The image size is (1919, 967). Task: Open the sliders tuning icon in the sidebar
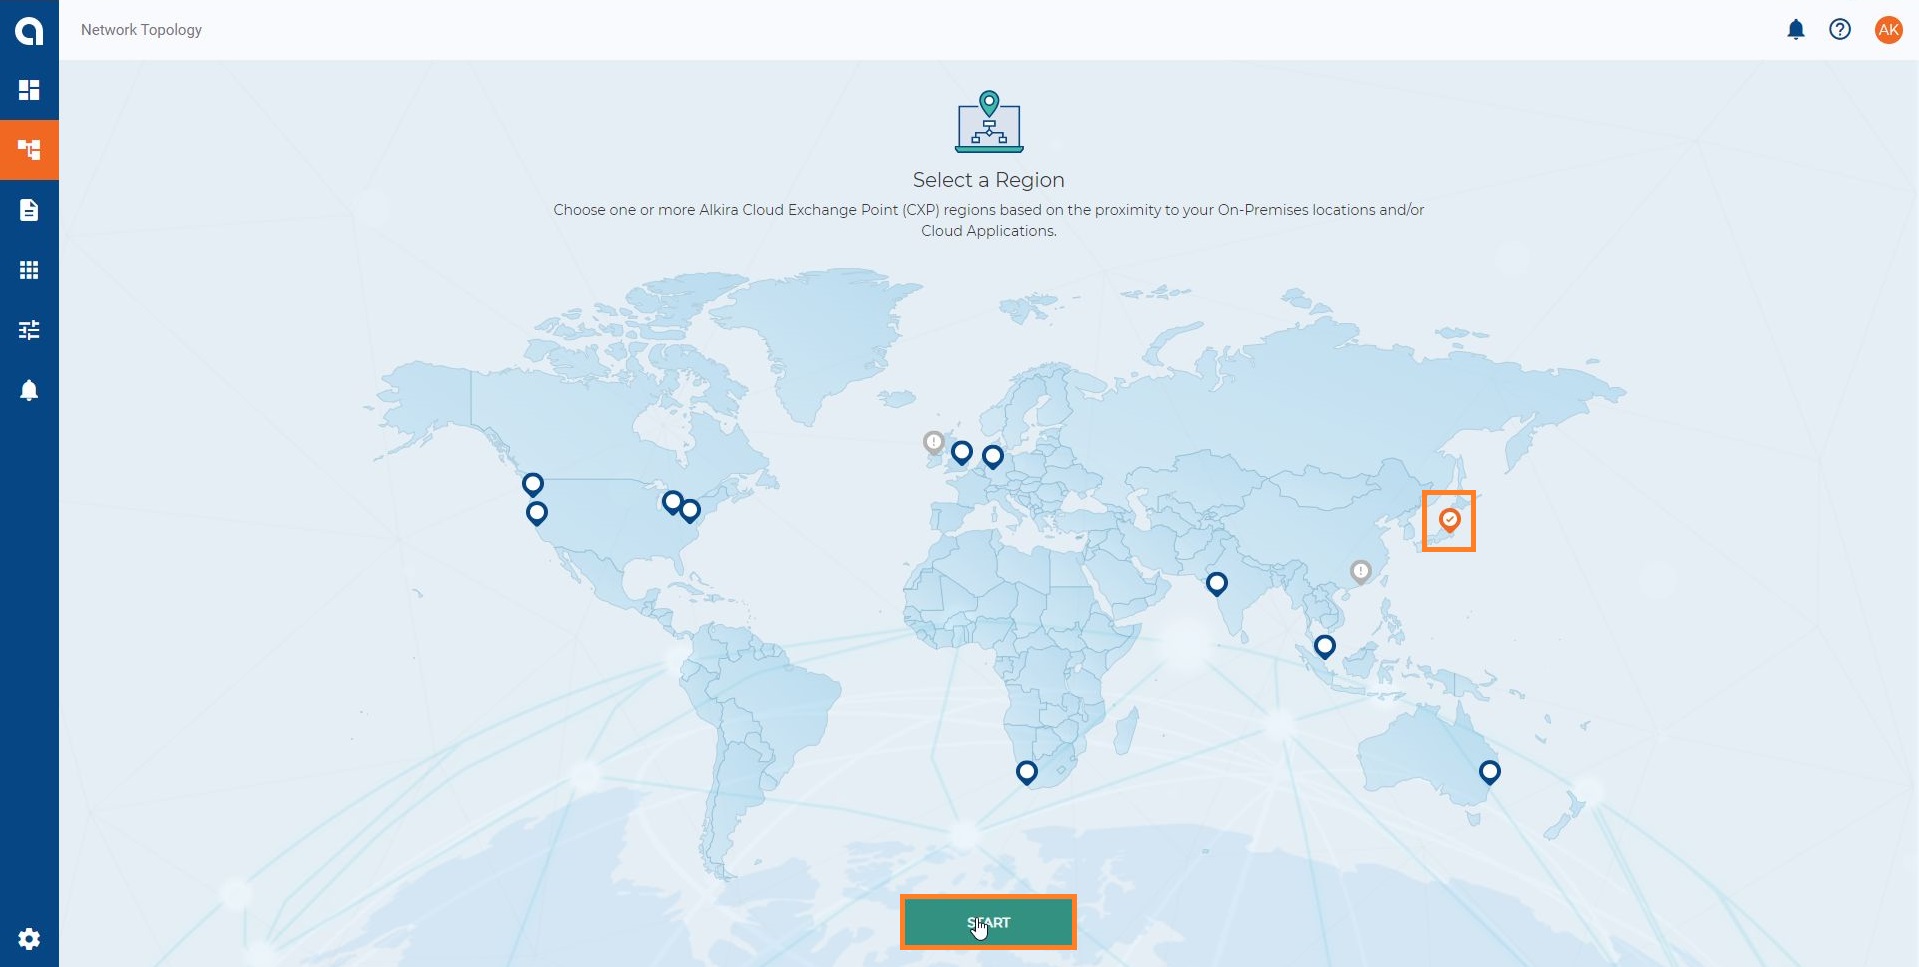[x=29, y=330]
